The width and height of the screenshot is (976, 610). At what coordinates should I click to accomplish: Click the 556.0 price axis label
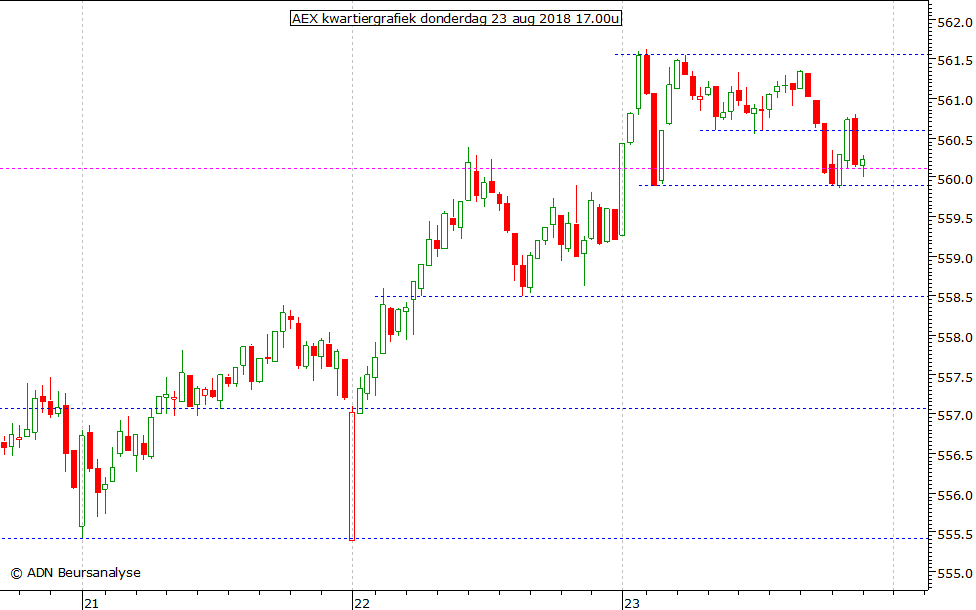(954, 495)
